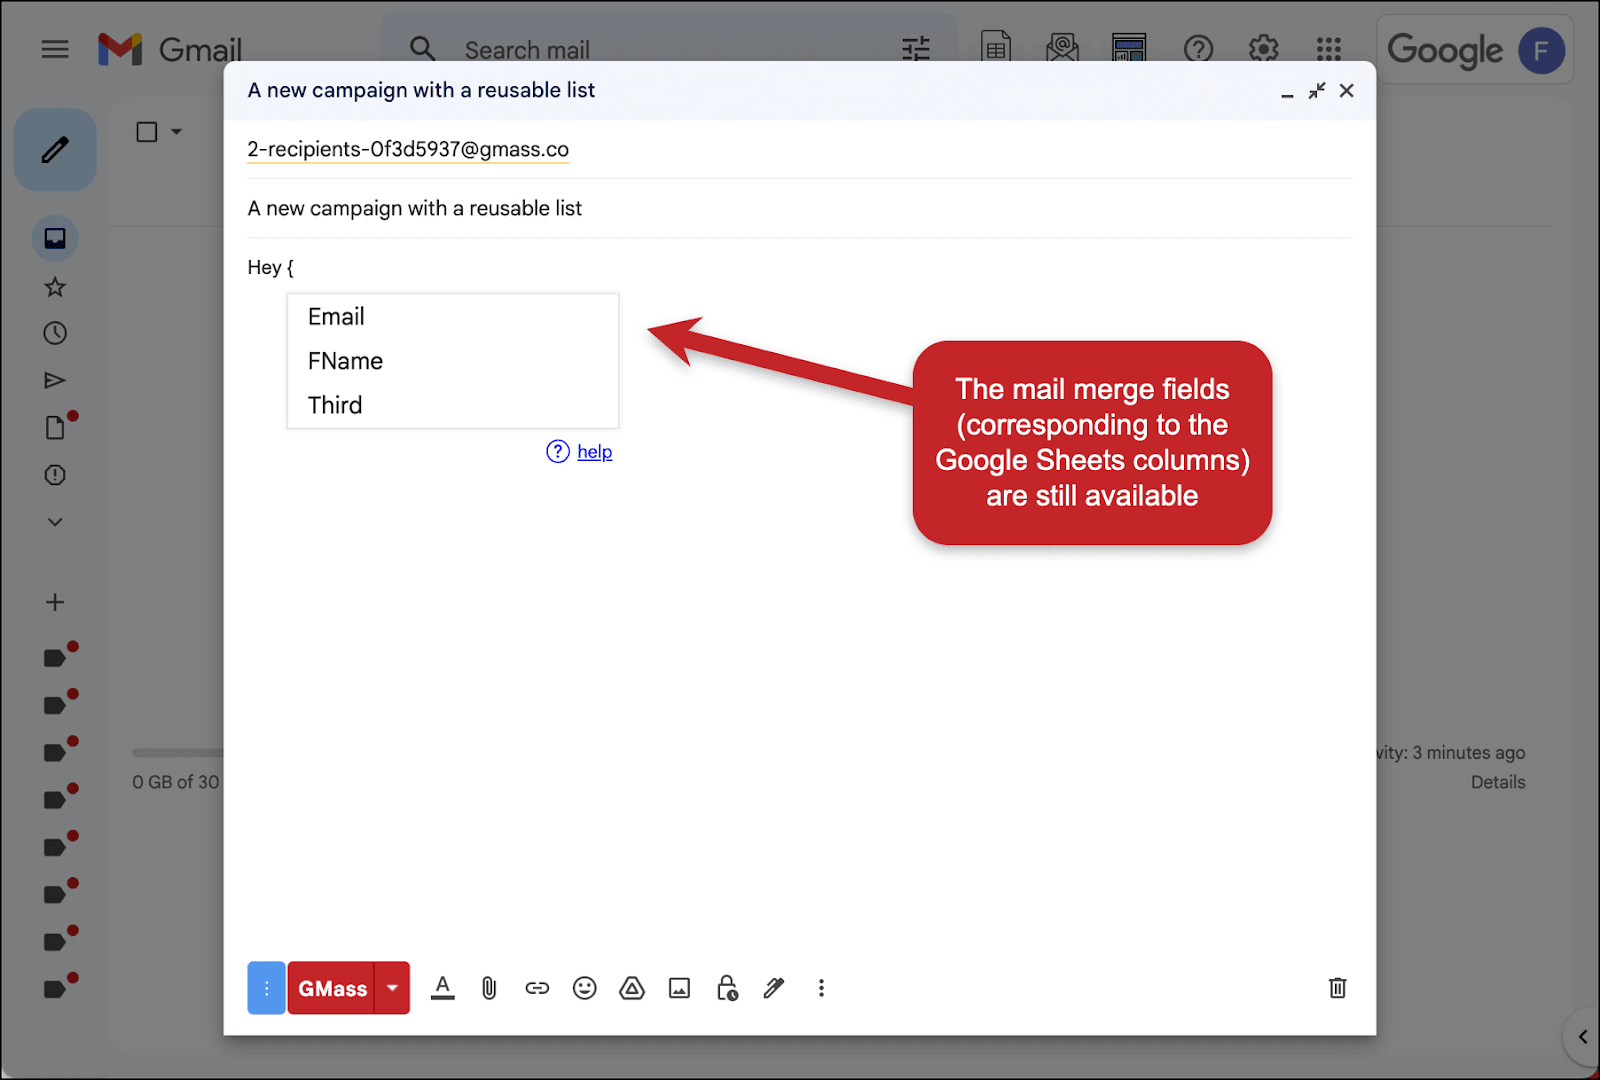Click the subject line field
The image size is (1600, 1080).
[799, 208]
